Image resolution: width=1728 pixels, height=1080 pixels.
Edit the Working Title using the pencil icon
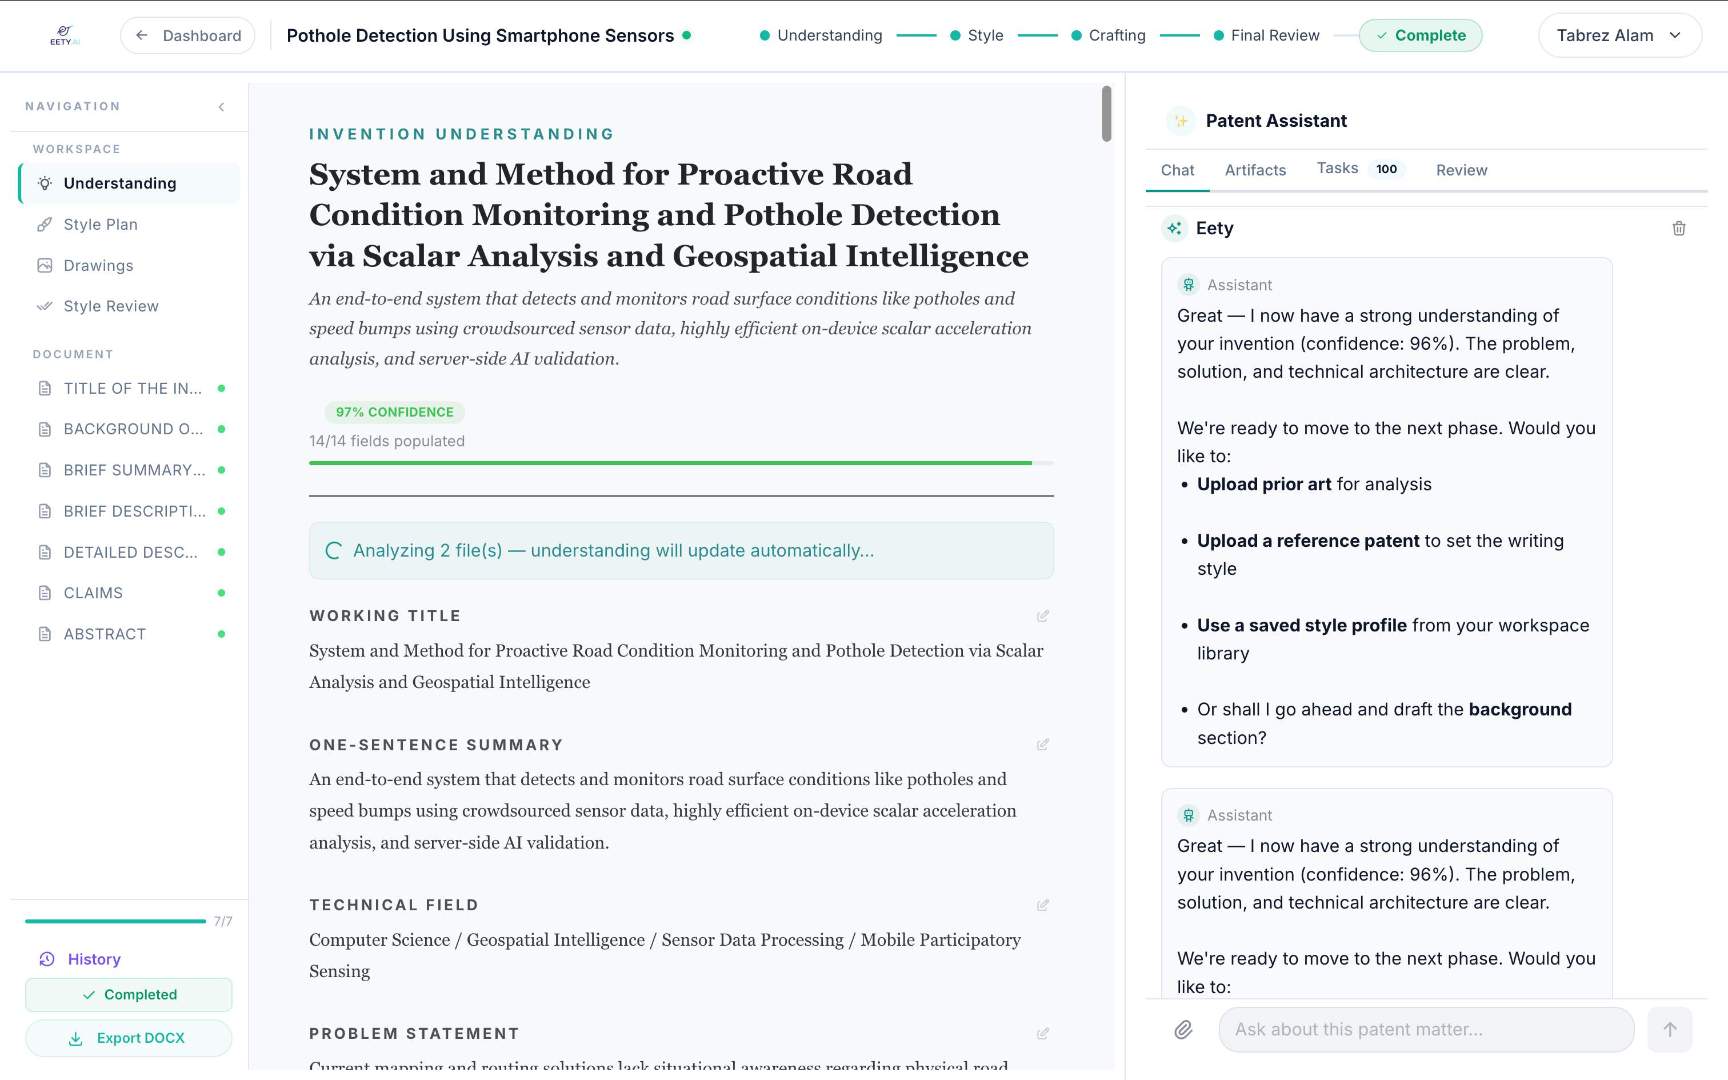point(1043,616)
